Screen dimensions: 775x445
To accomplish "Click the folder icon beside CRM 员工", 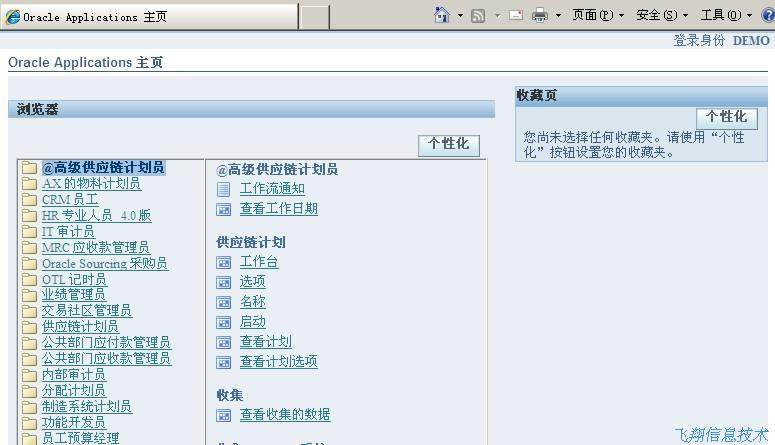I will [x=30, y=200].
